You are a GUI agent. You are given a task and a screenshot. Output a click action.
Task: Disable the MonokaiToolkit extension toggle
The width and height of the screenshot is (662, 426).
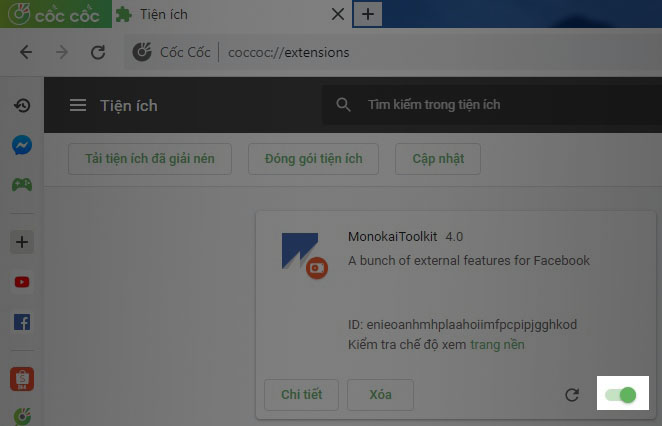coord(621,395)
